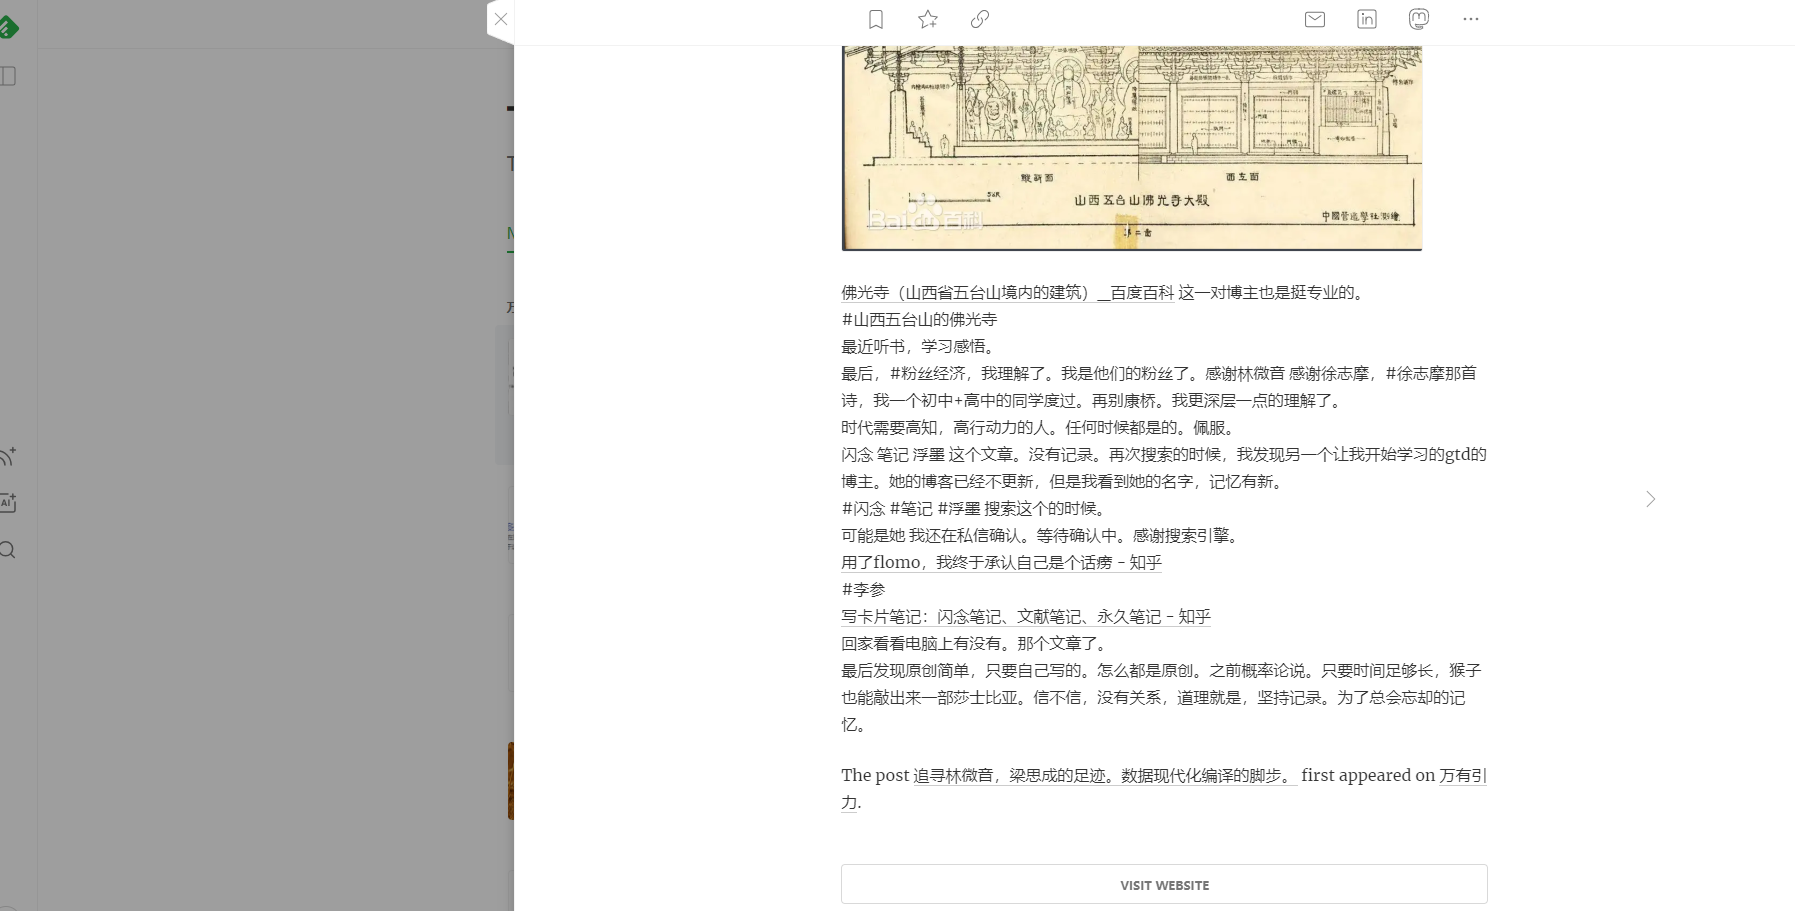Viewport: 1795px width, 911px height.
Task: Click the hashtag line #山西五台山的佛光寺
Action: point(919,320)
